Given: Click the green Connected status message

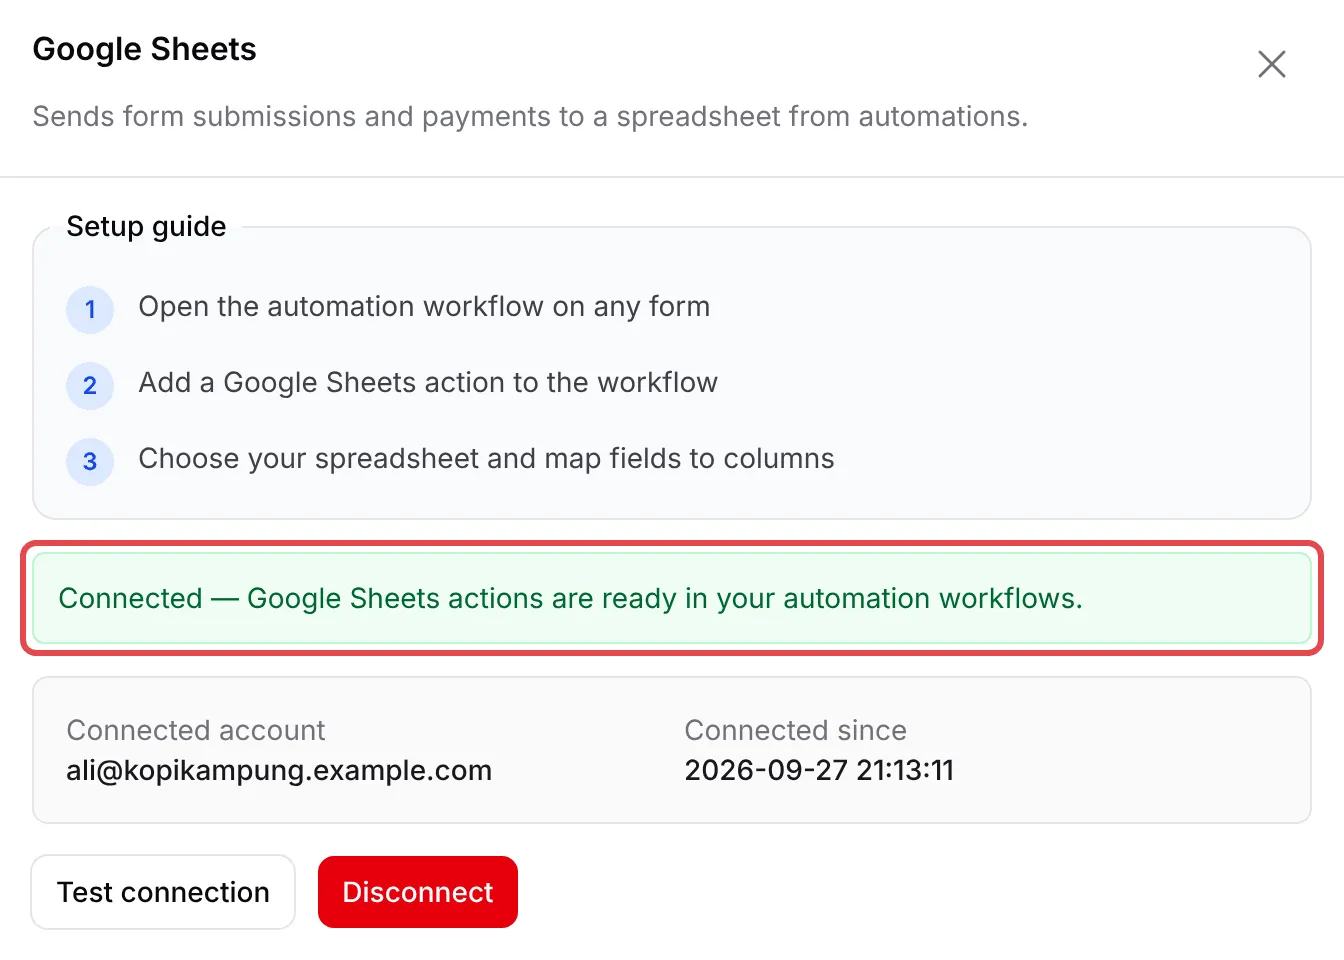Looking at the screenshot, I should [x=672, y=598].
